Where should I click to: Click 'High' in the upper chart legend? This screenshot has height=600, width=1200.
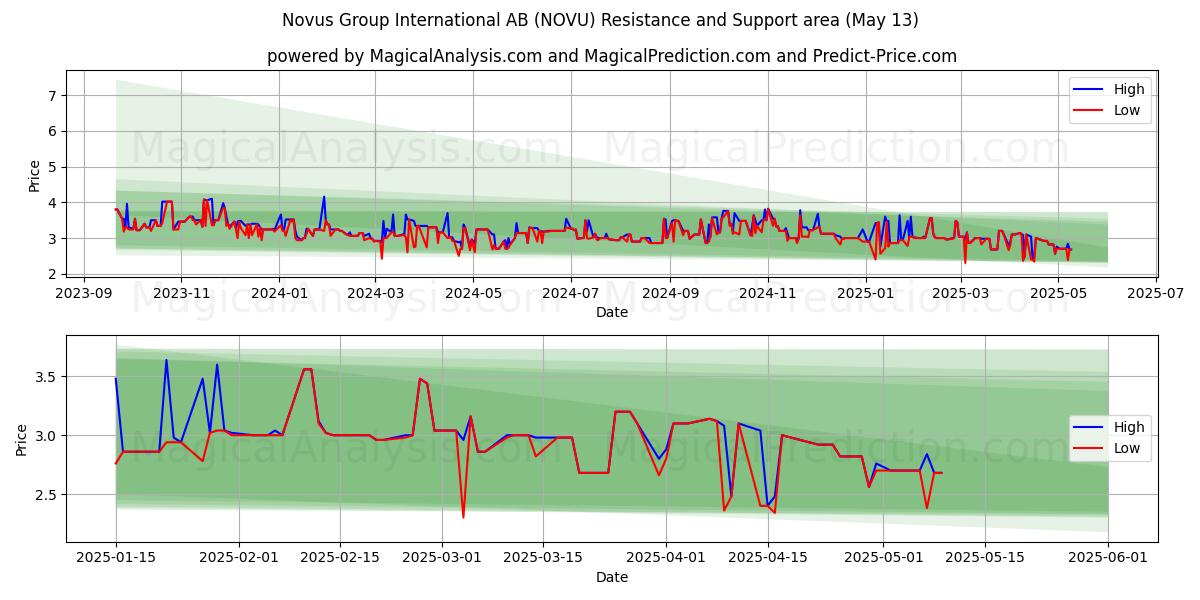[x=1129, y=89]
